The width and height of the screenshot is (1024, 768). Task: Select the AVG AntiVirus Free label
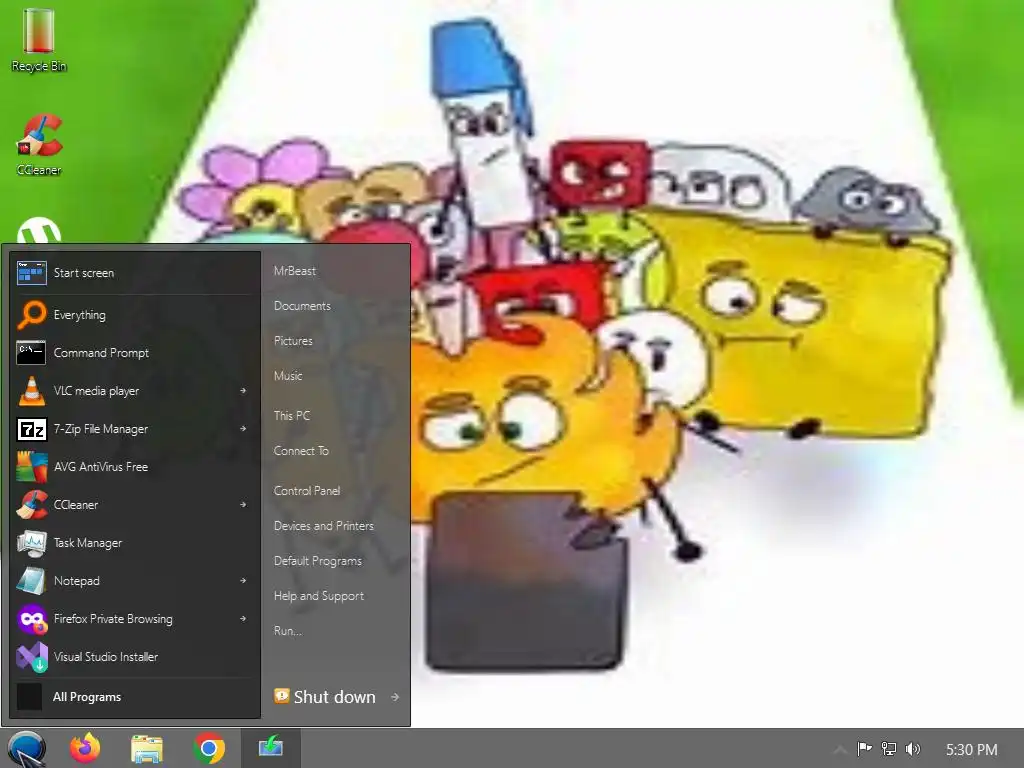coord(101,467)
